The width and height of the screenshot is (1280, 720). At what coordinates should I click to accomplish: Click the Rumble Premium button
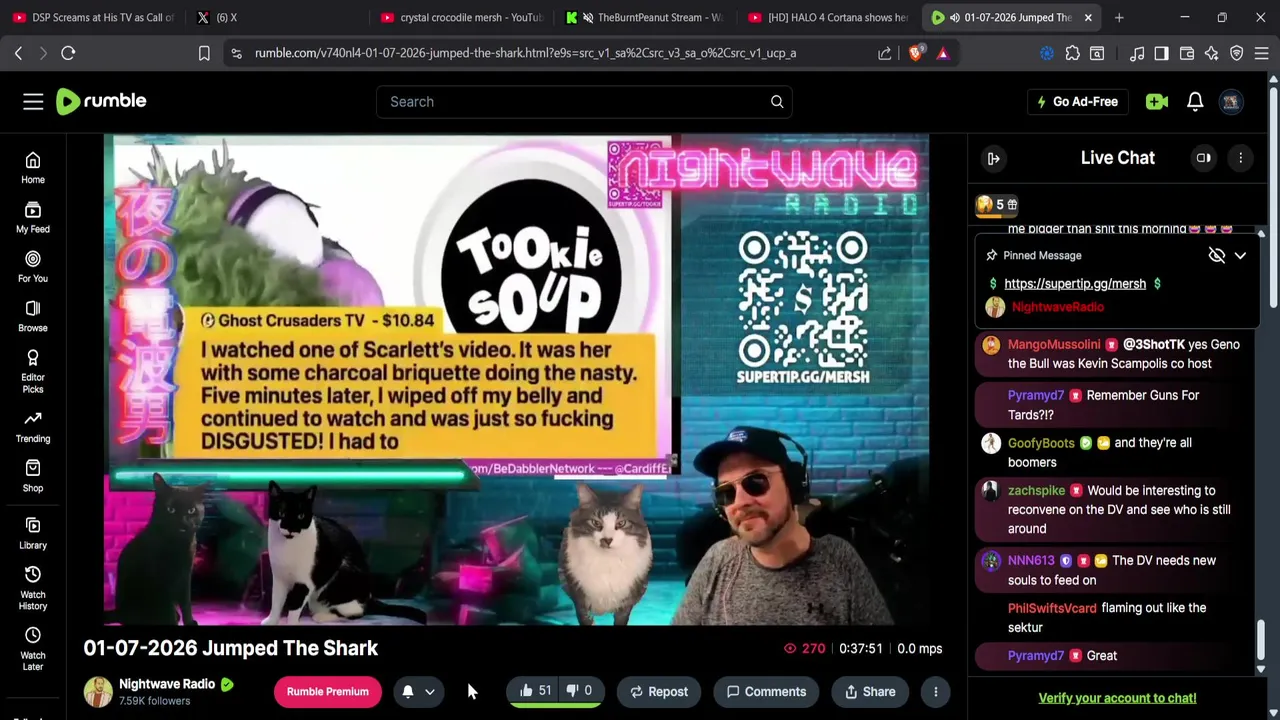[x=327, y=691]
